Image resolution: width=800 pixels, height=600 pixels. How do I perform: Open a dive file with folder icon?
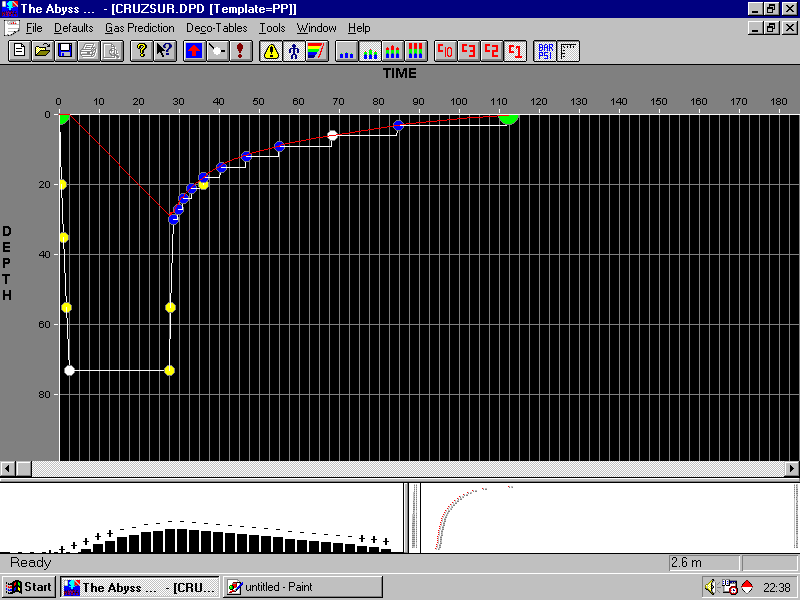tap(43, 51)
